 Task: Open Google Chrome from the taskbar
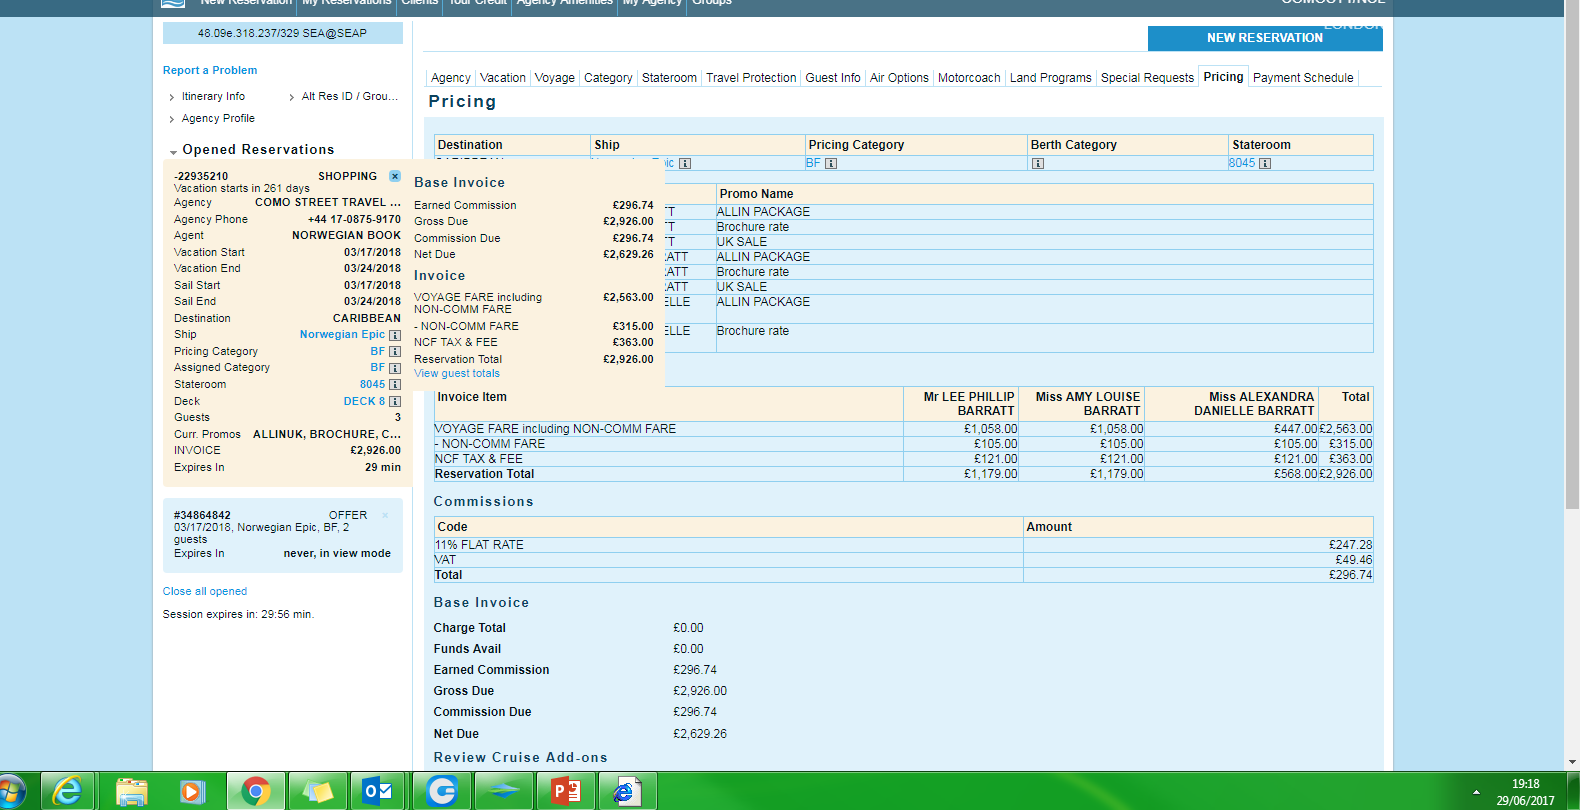pos(256,791)
